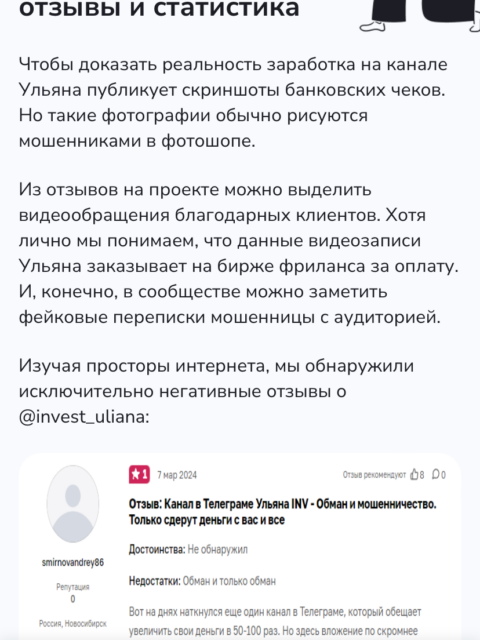The image size is (480, 640).
Task: Click the paragraph about видеообращения благодарных клиентов
Action: pyautogui.click(x=239, y=253)
